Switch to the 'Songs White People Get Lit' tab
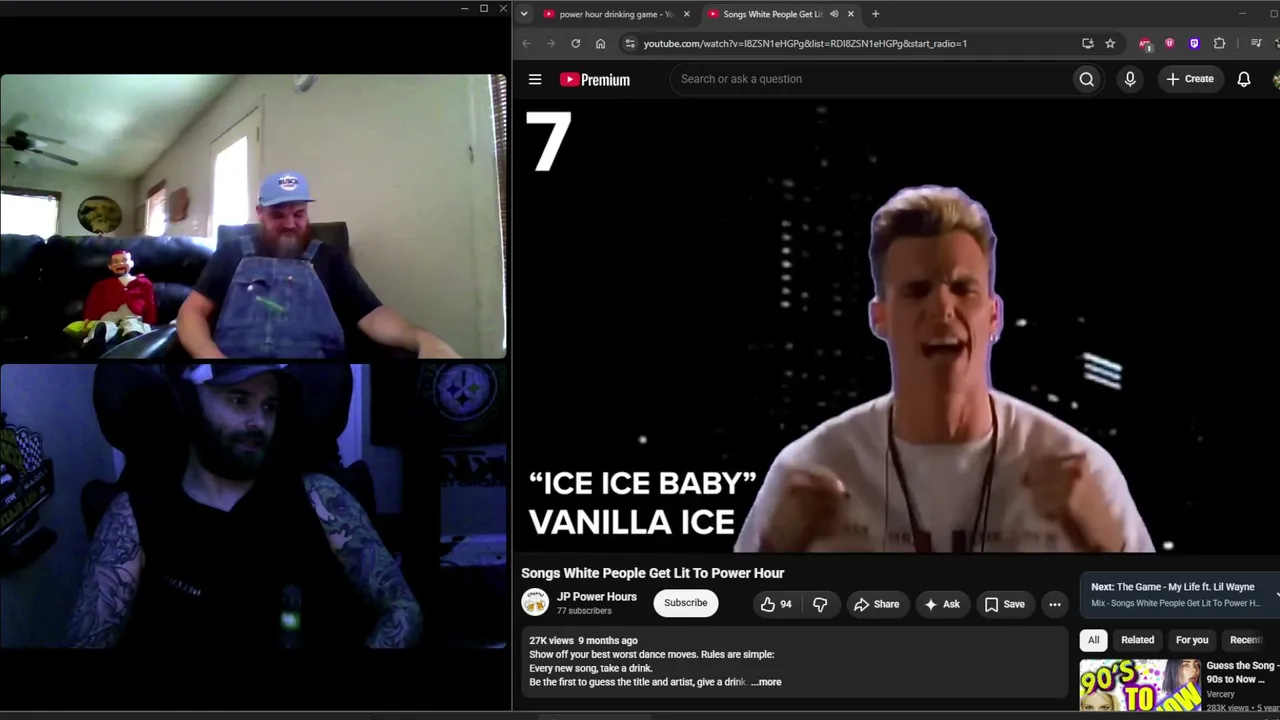1280x720 pixels. 780,14
